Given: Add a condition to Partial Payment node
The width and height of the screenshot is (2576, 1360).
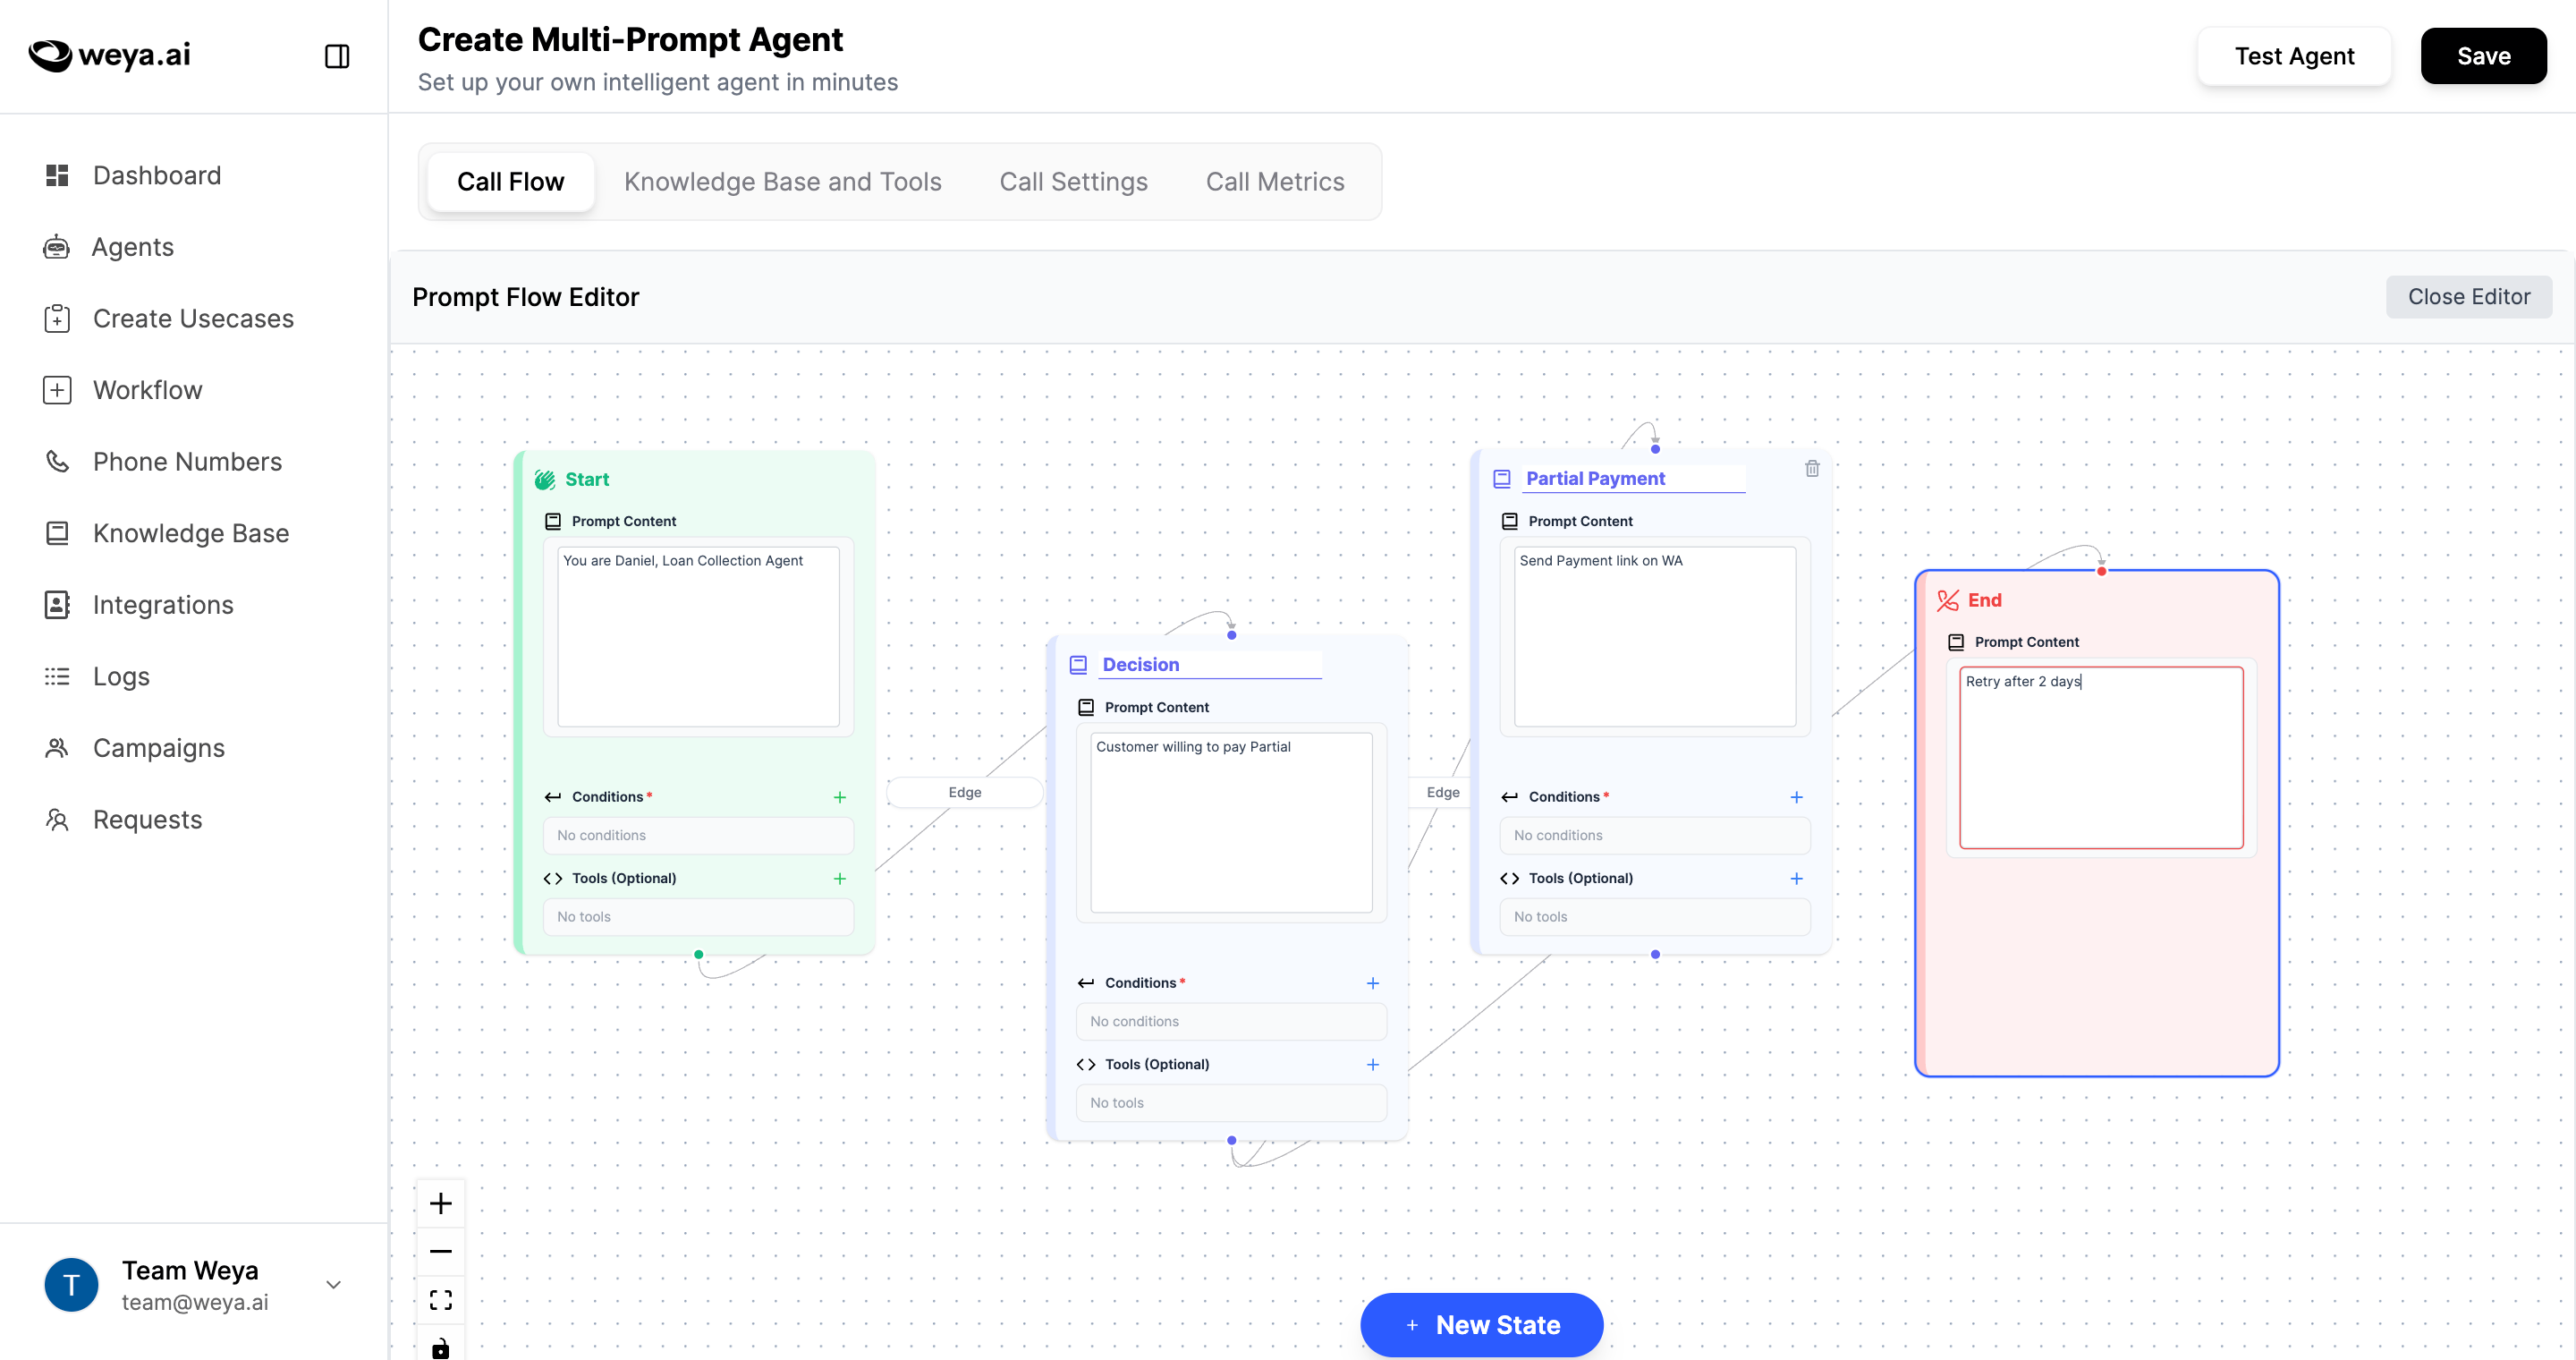Looking at the screenshot, I should coord(1795,797).
